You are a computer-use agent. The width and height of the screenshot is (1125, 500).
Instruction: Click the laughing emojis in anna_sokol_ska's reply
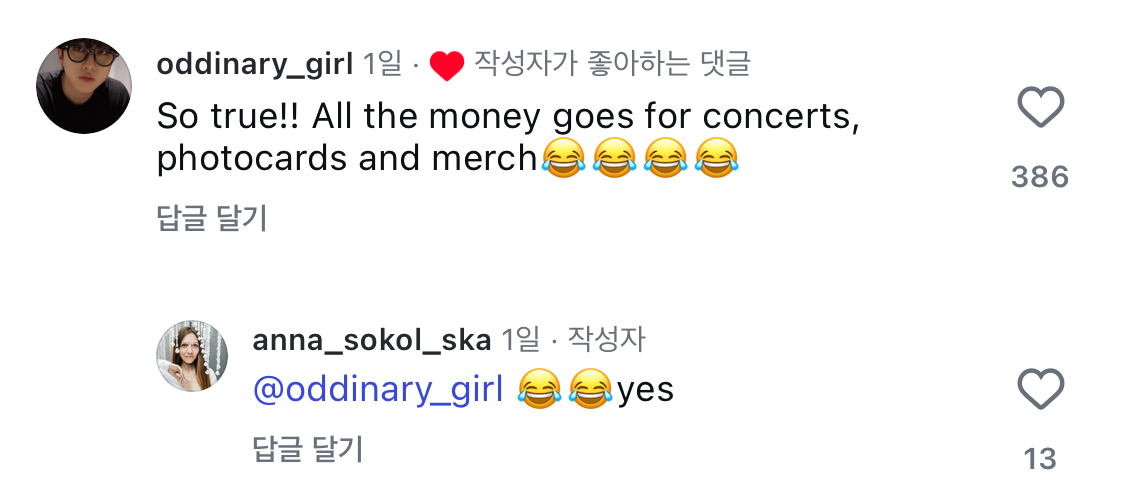click(x=565, y=389)
